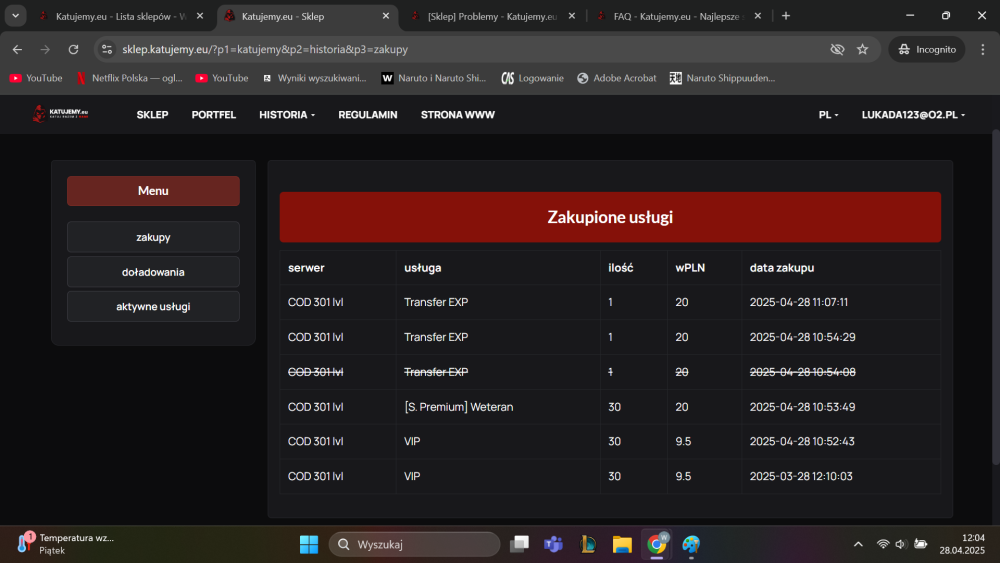Switch to [Sklep] Problemy tab

492,17
